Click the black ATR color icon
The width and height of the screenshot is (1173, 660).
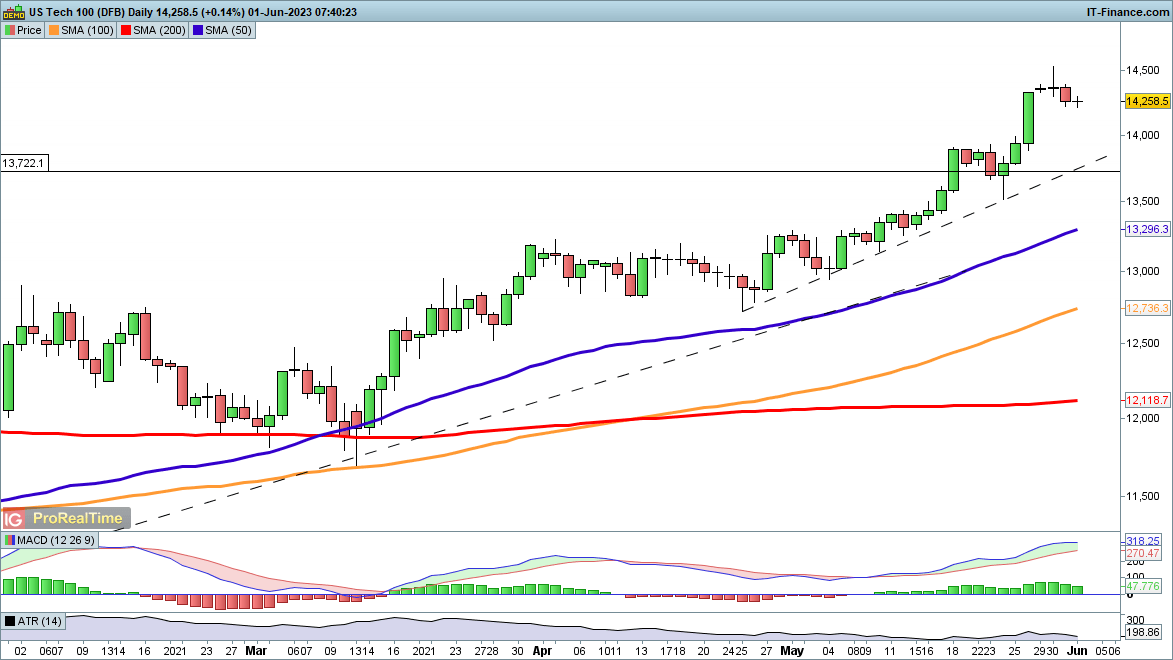pos(10,621)
